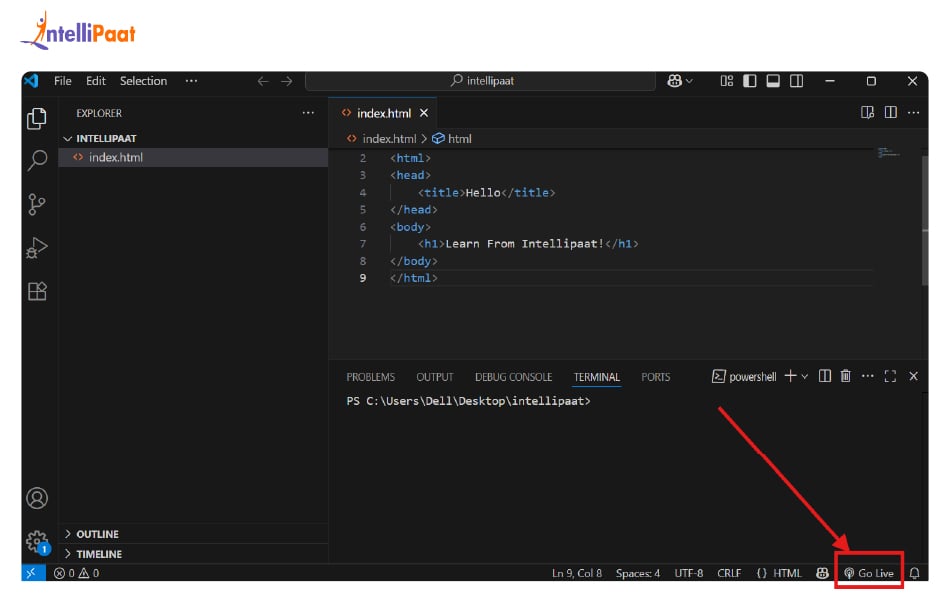Image resolution: width=950 pixels, height=605 pixels.
Task: Open the Edit menu
Action: pos(96,81)
